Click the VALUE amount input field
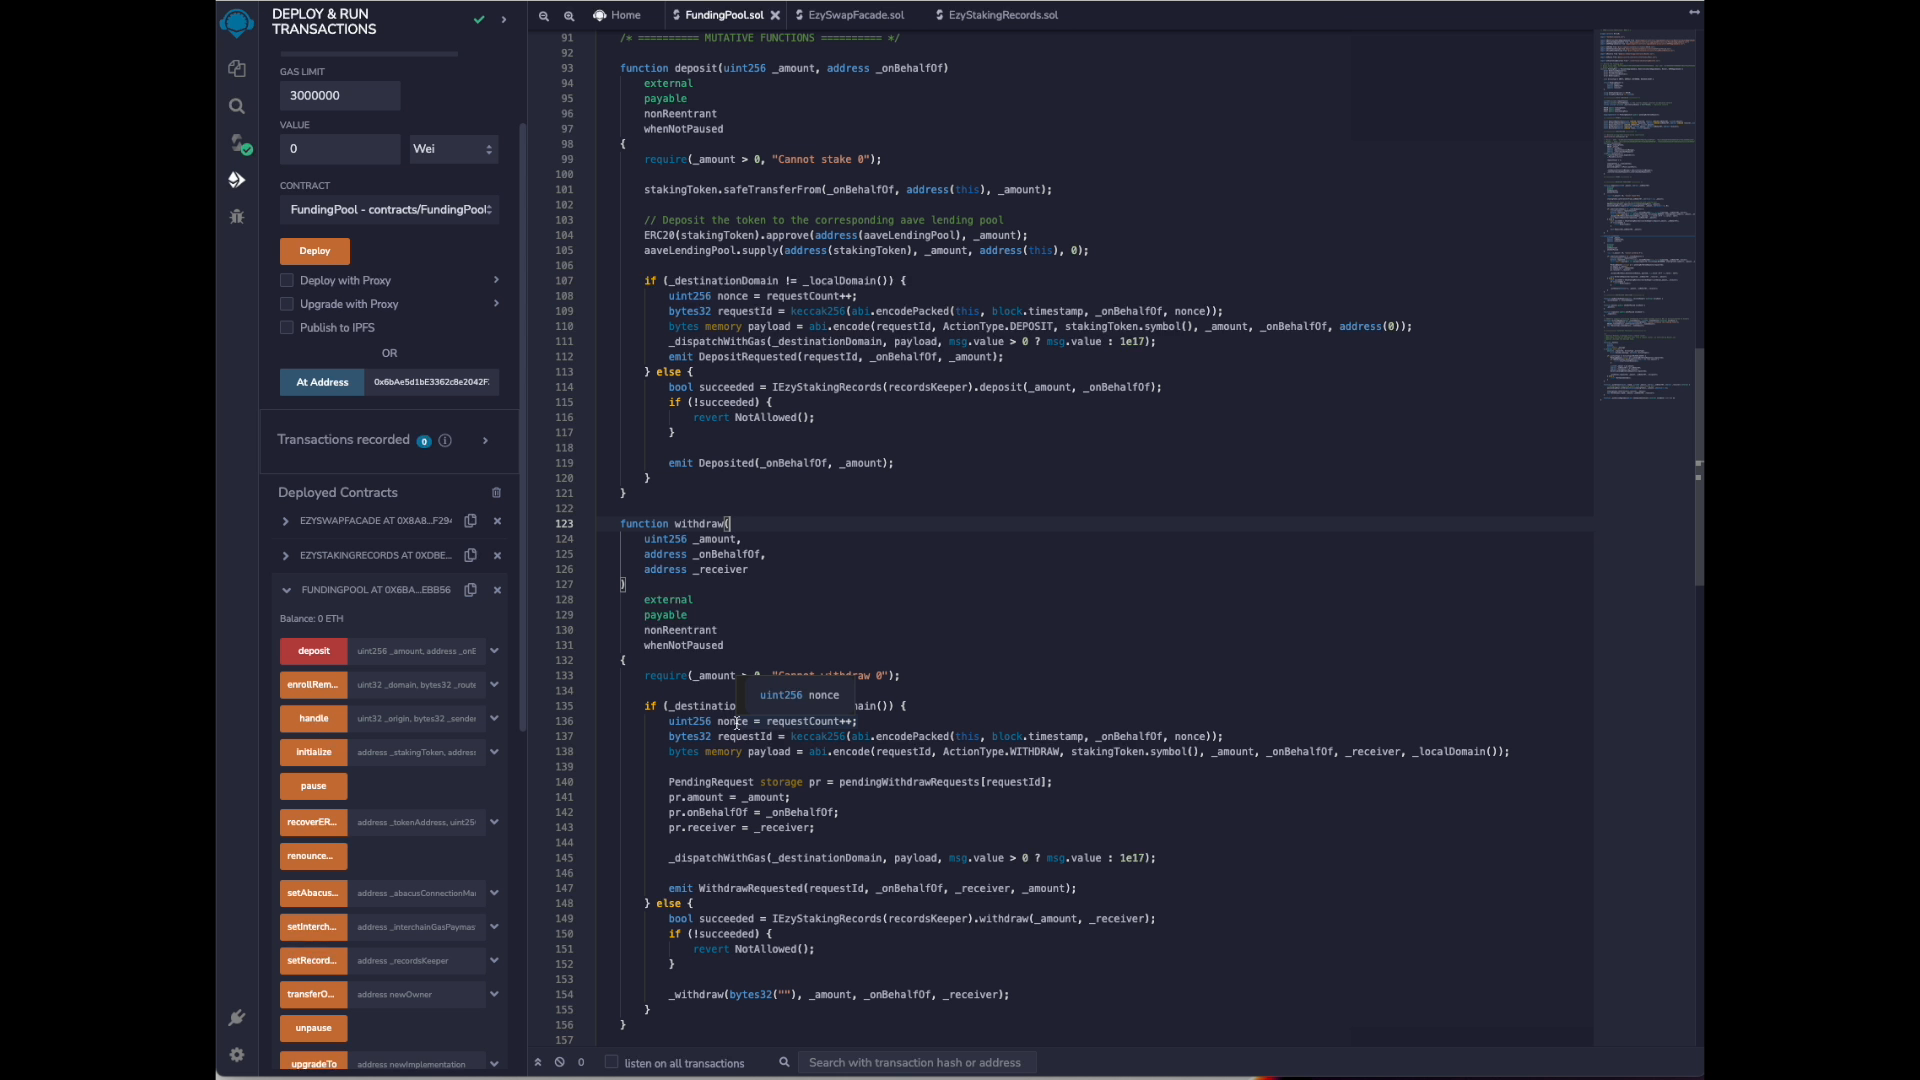 [340, 149]
